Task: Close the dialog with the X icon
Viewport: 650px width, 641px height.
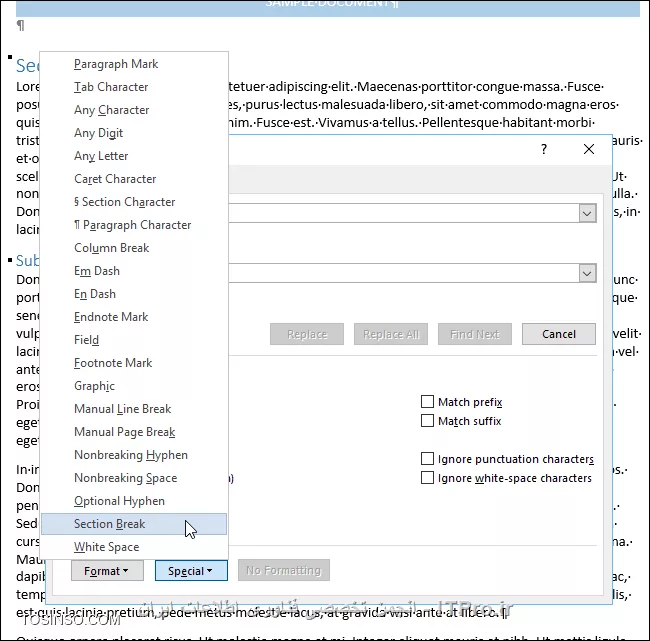Action: [589, 149]
